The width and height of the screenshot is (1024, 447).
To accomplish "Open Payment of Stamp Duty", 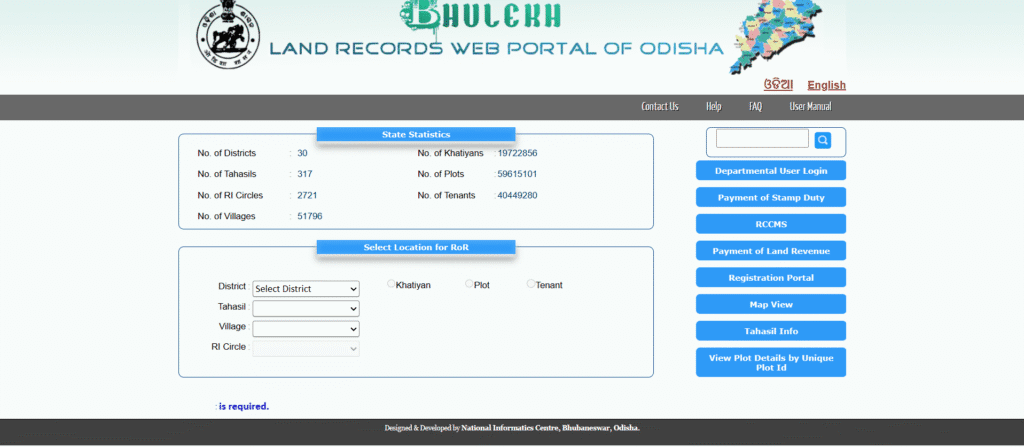I will coord(771,197).
